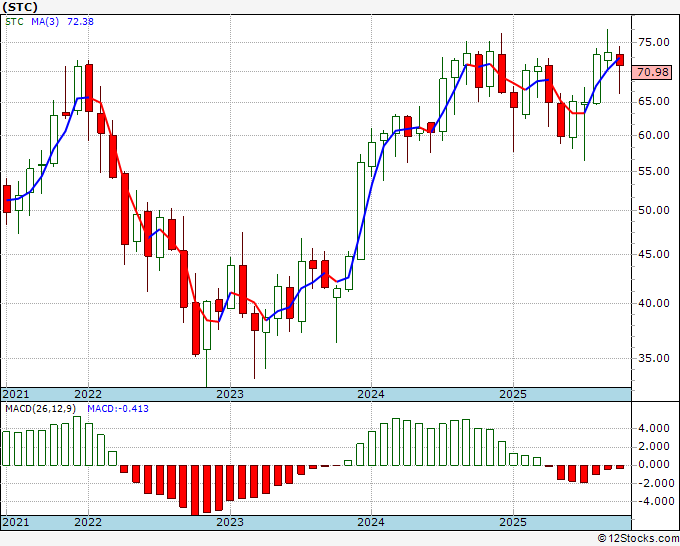Click the 50.00 price axis label
This screenshot has height=546, width=680.
pos(654,210)
